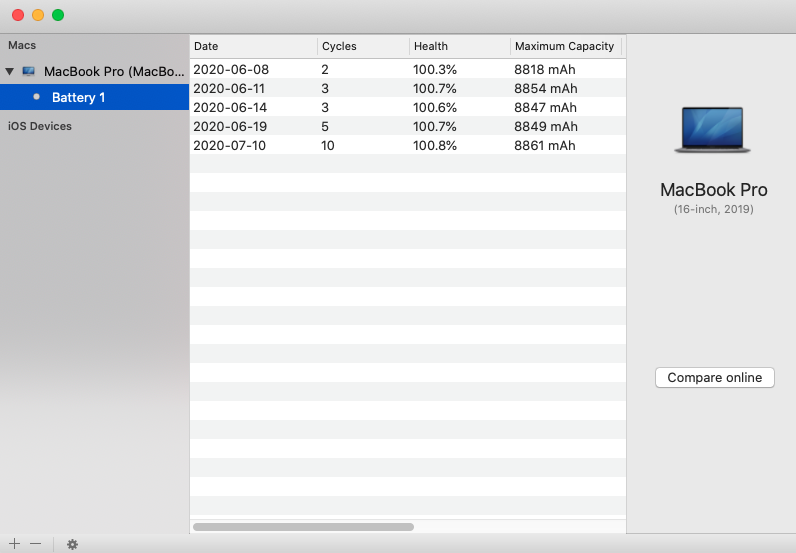The height and width of the screenshot is (553, 796).
Task: Click the 8849 mAh capacity cell
Action: (546, 126)
